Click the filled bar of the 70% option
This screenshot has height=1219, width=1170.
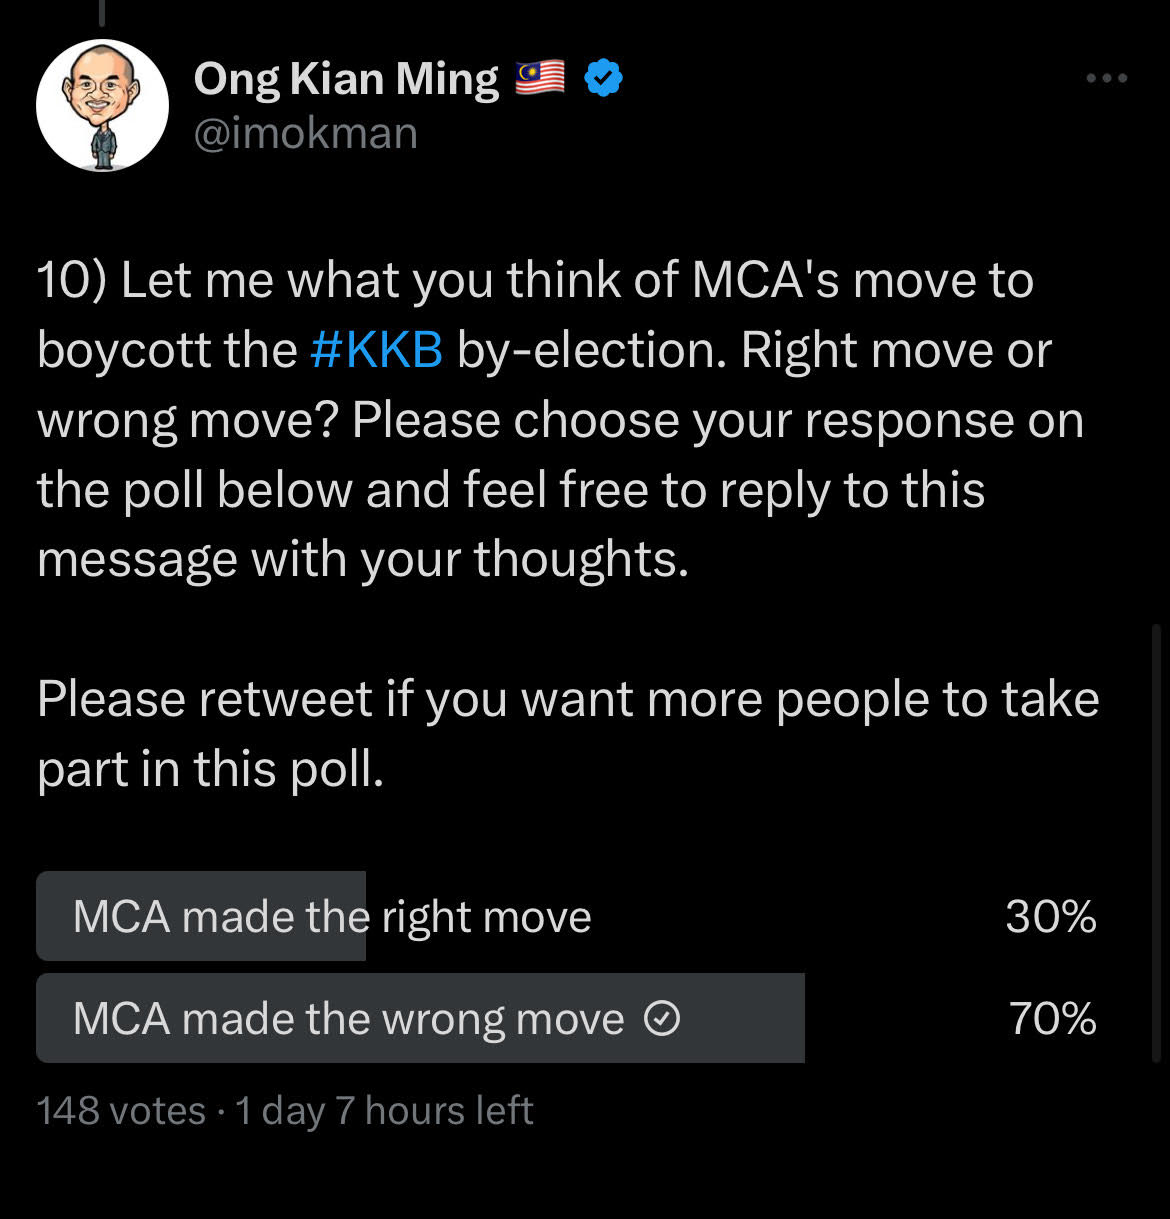click(x=420, y=1018)
